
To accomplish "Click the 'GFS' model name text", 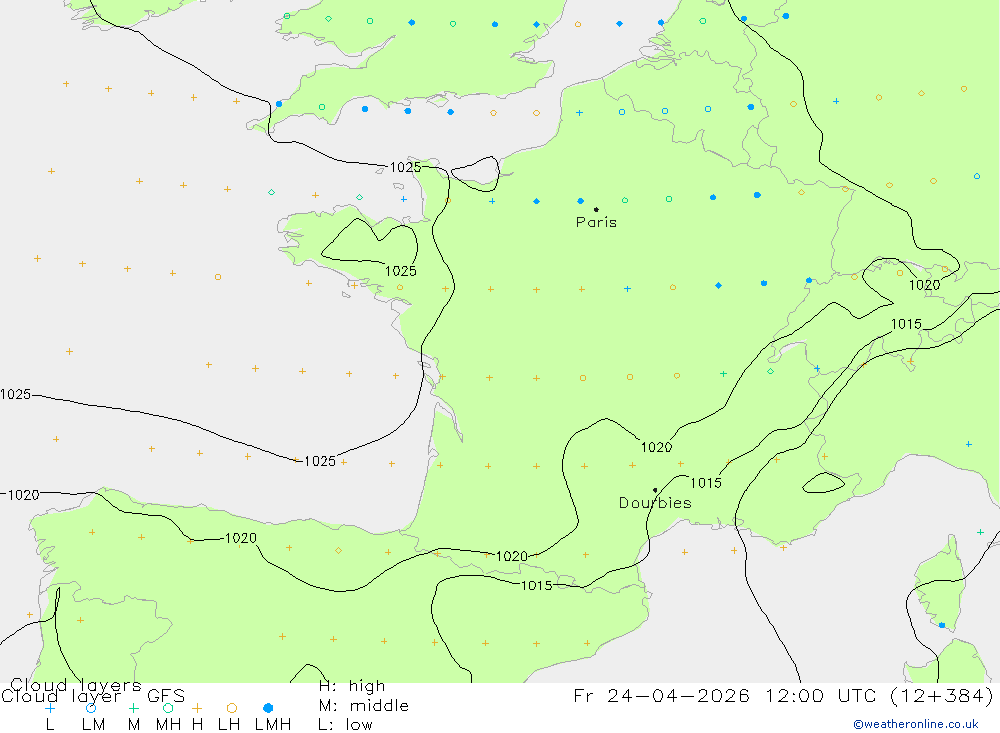I will 166,696.
